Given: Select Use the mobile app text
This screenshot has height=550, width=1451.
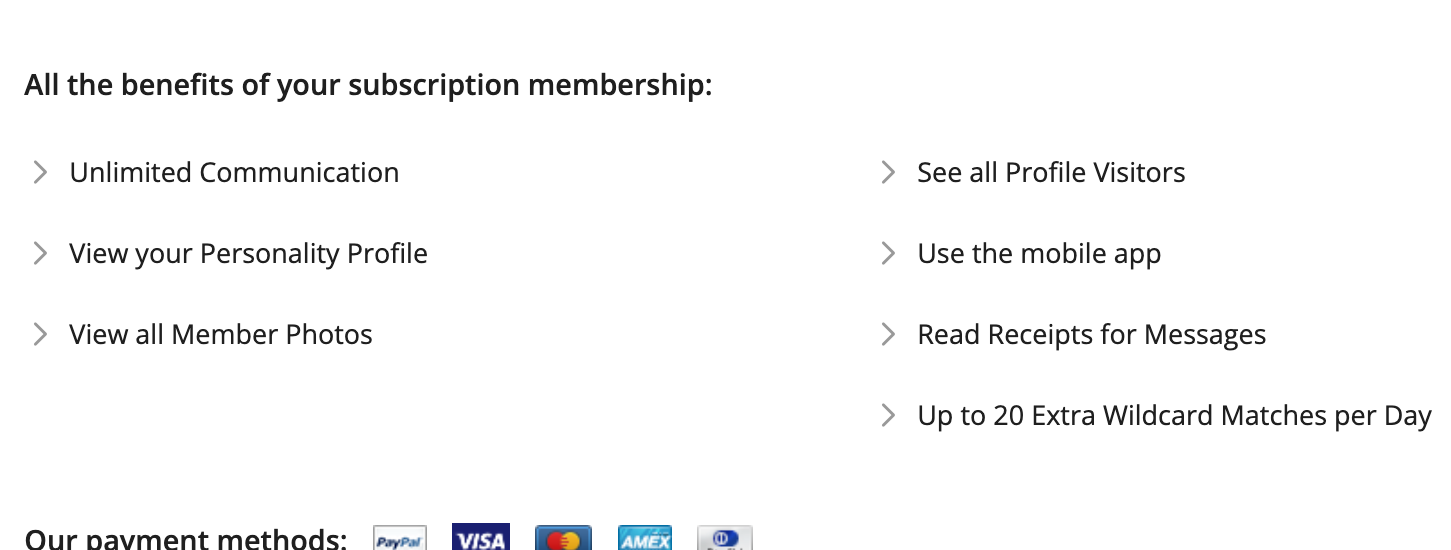Looking at the screenshot, I should [x=1039, y=254].
